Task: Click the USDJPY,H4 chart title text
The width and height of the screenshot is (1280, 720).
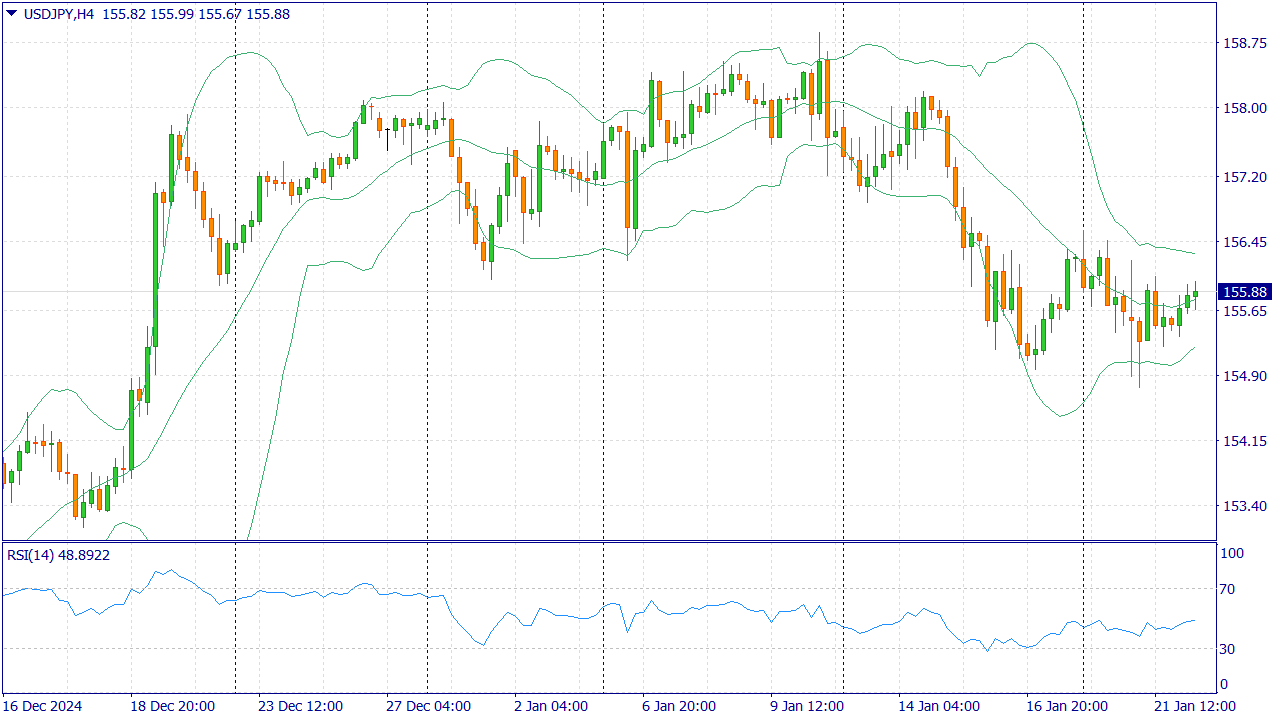Action: click(x=58, y=15)
